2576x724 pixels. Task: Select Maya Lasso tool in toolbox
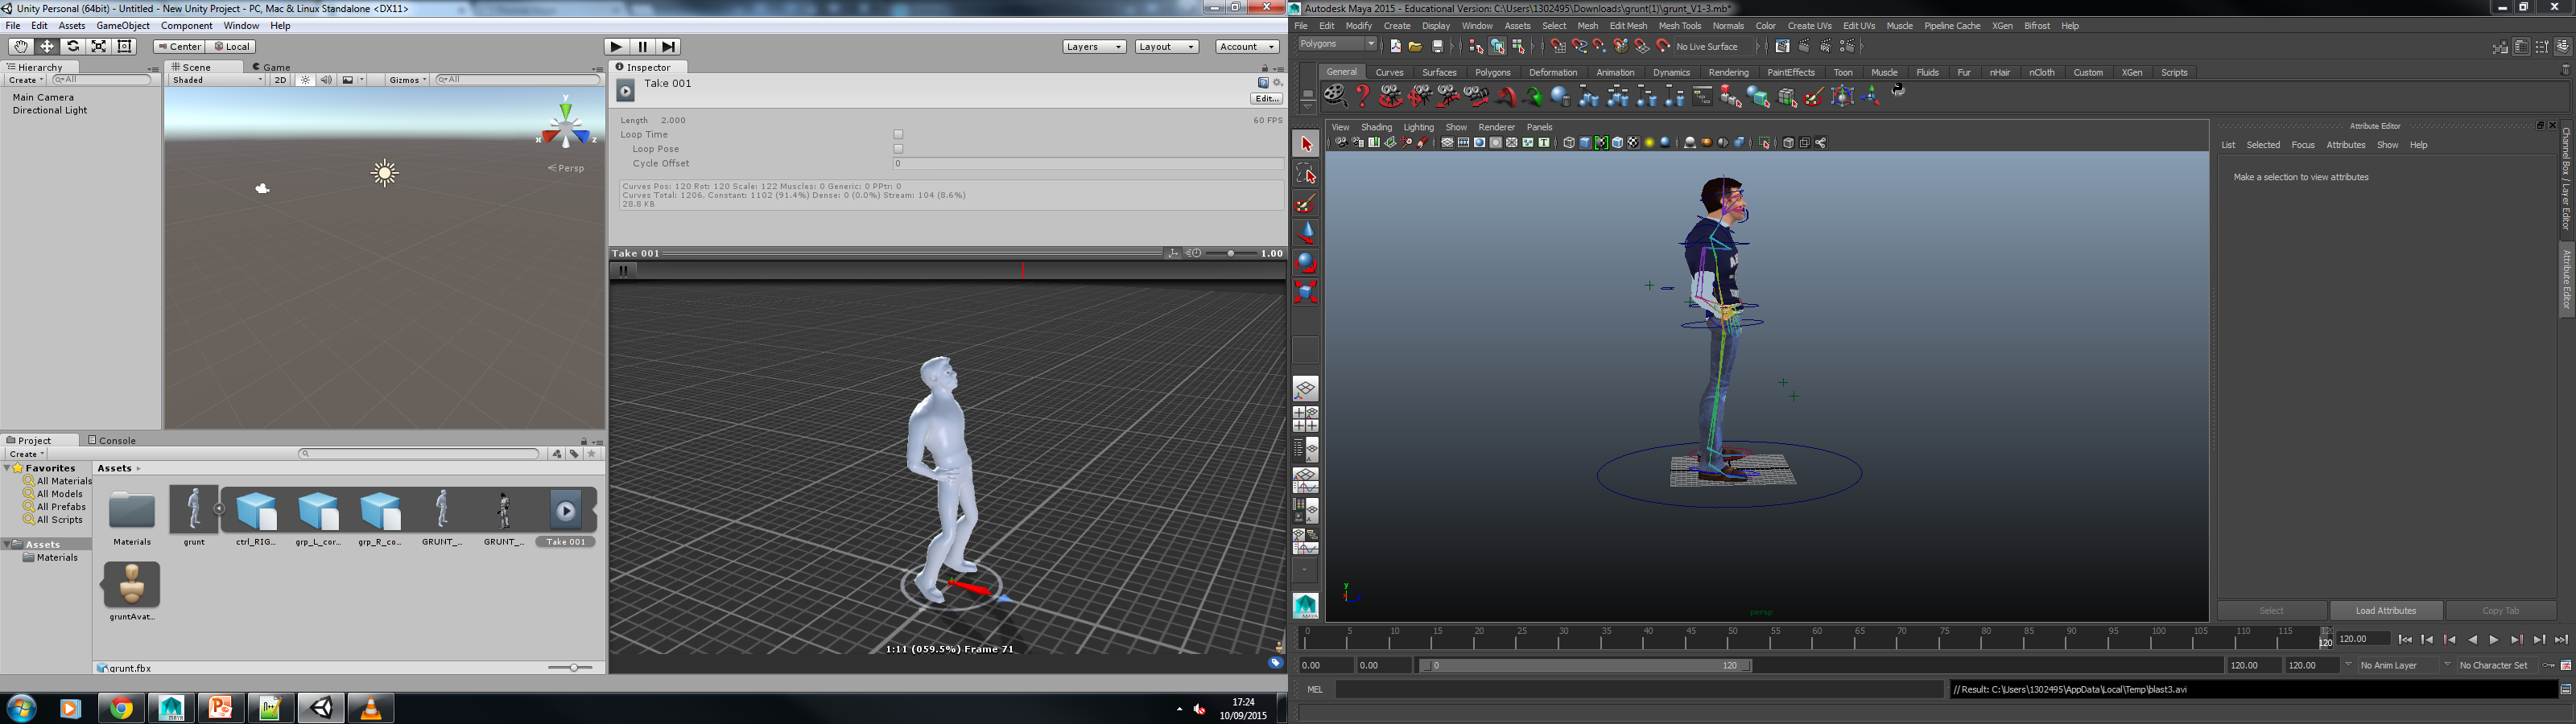click(x=1306, y=174)
